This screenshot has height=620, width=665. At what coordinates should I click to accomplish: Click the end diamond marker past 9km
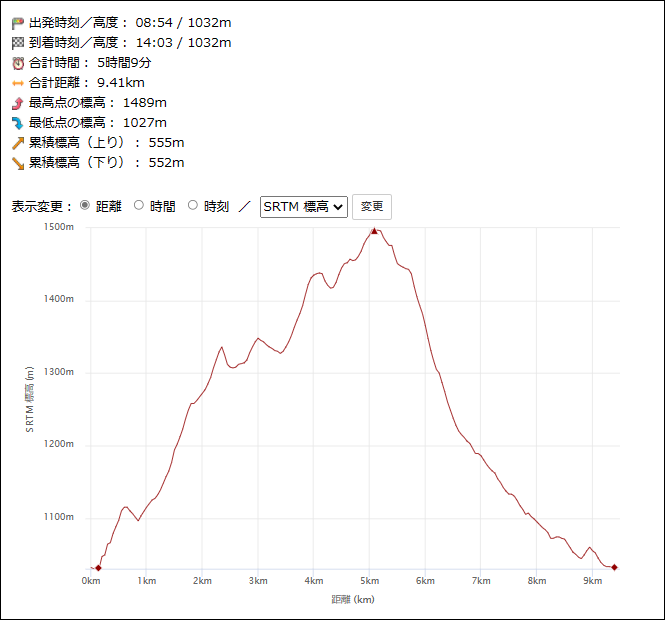614,567
